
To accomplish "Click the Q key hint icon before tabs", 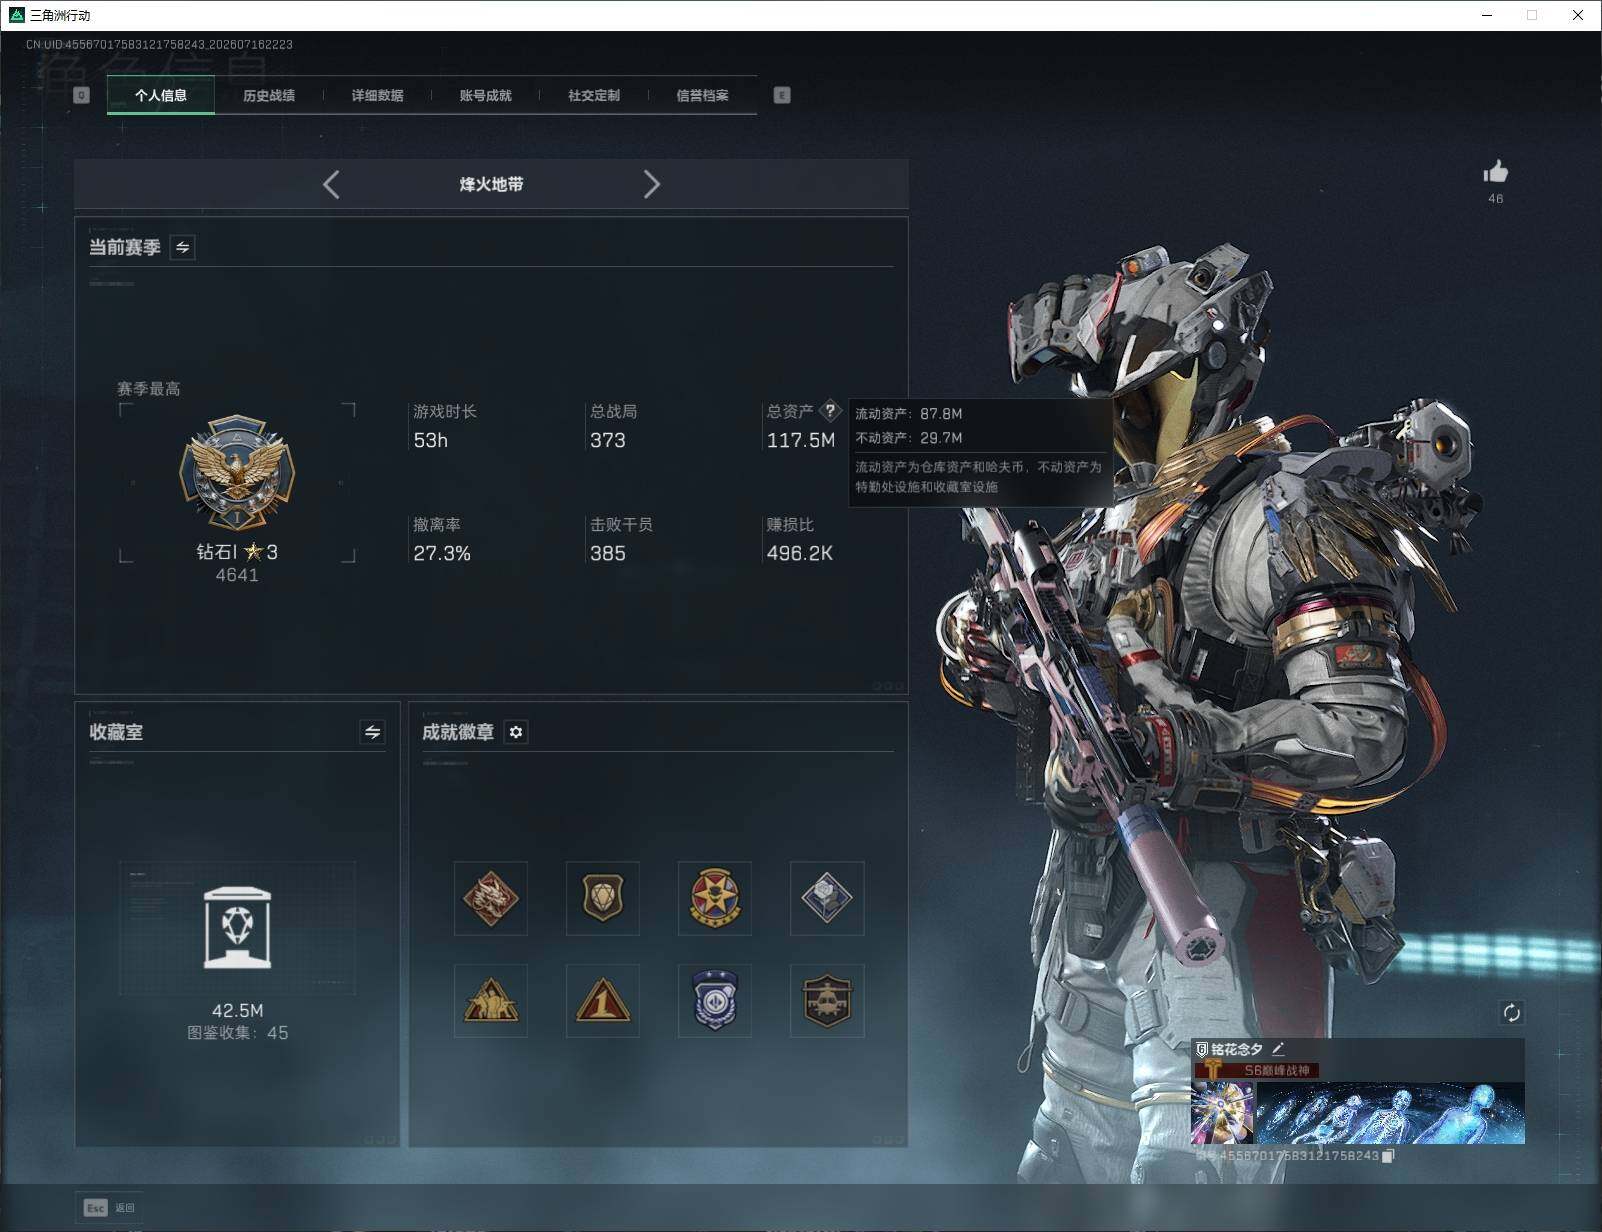I will pyautogui.click(x=82, y=95).
